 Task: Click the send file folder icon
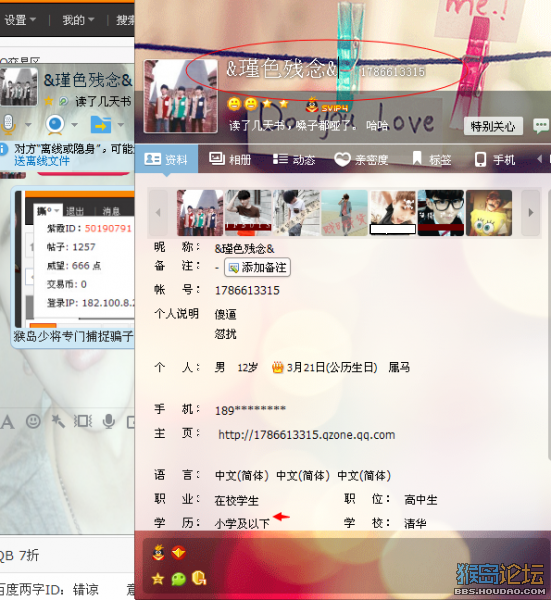[x=101, y=125]
